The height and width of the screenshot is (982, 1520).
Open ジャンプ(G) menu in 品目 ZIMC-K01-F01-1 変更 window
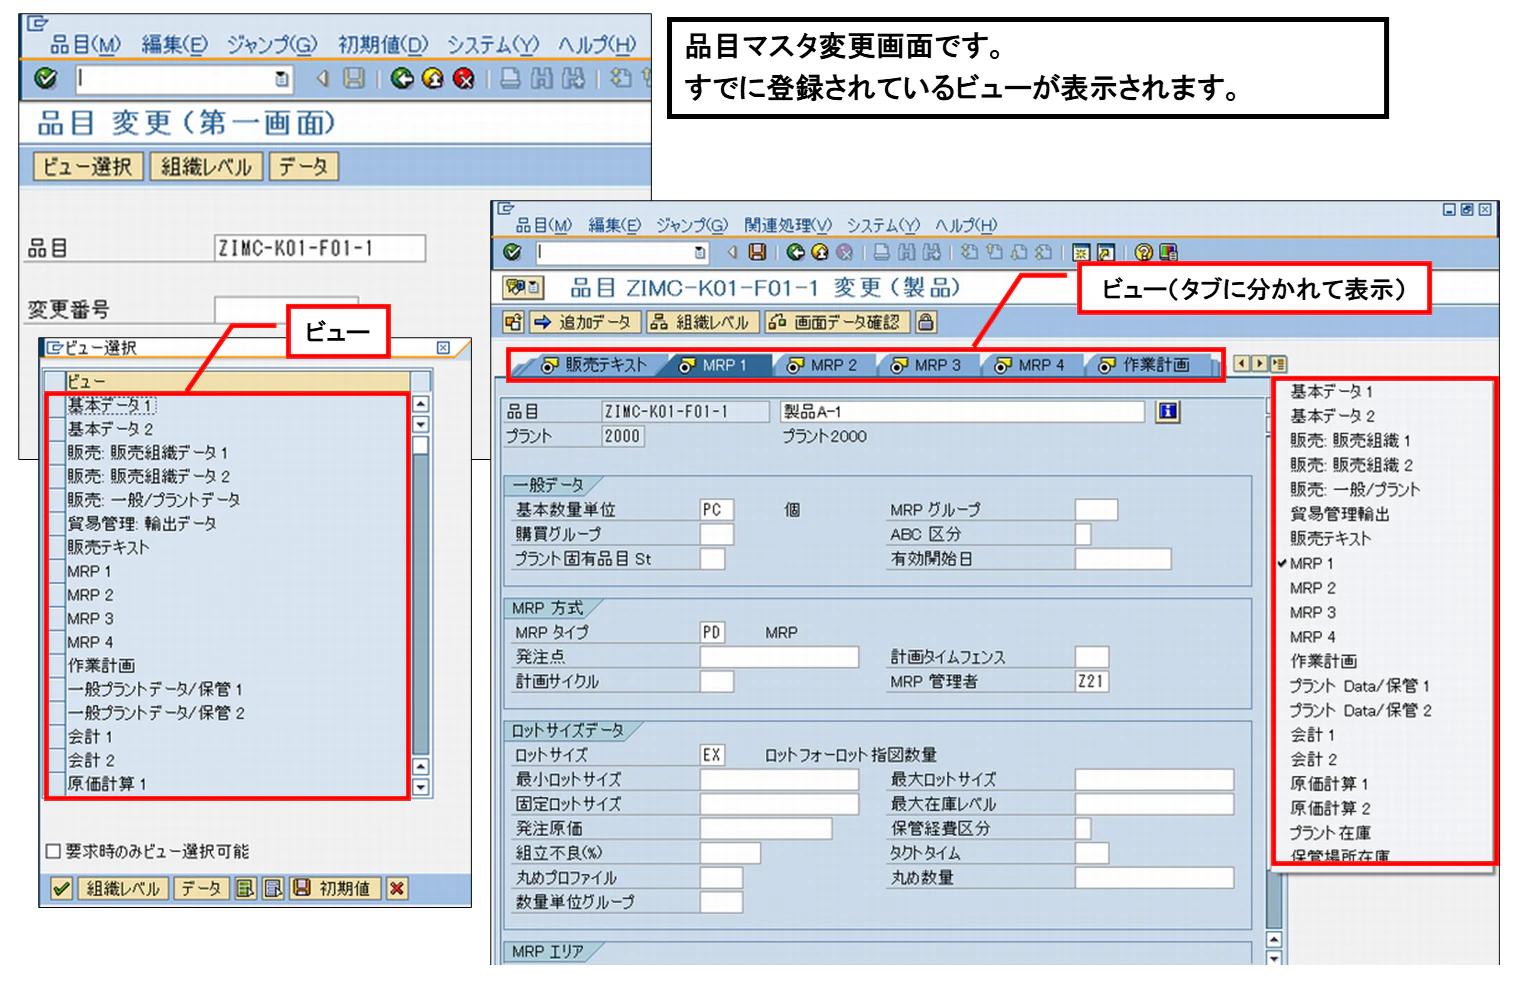692,225
